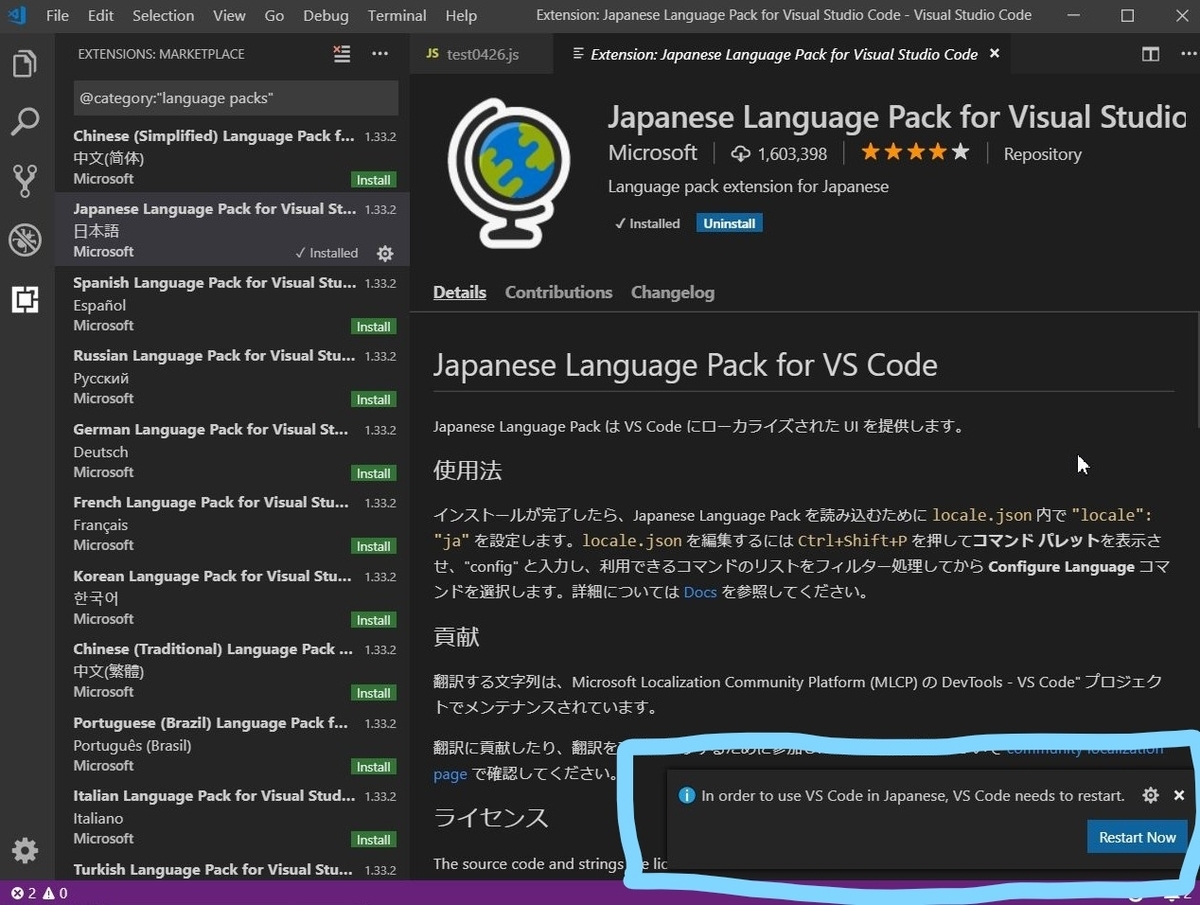Open the Debug view from the Activity Bar

click(25, 240)
